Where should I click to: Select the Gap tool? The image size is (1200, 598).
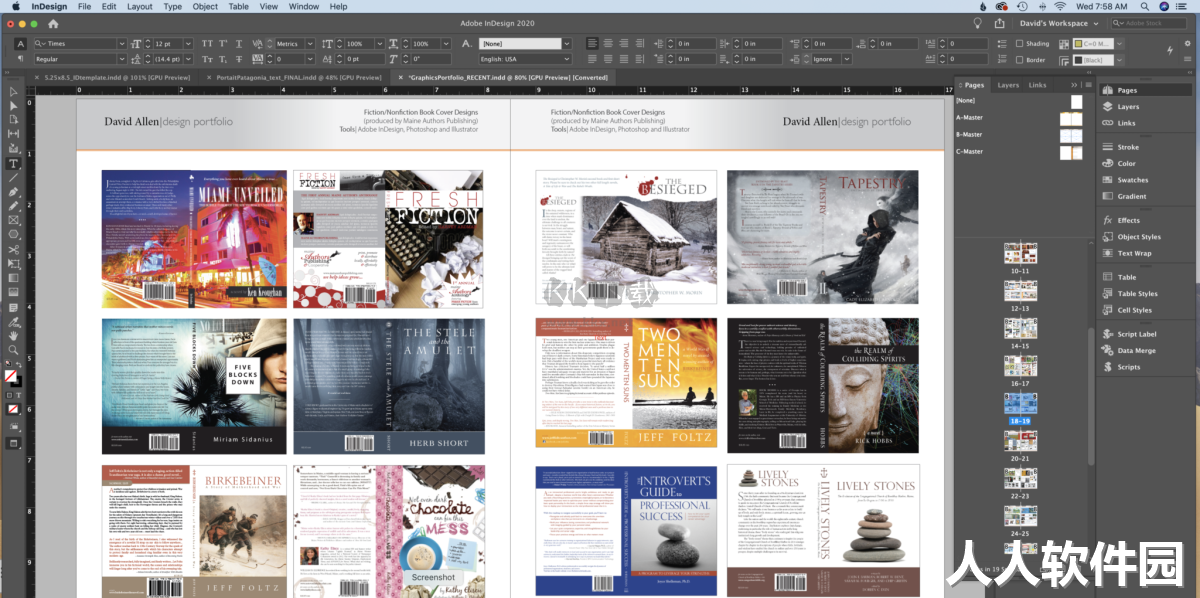13,133
